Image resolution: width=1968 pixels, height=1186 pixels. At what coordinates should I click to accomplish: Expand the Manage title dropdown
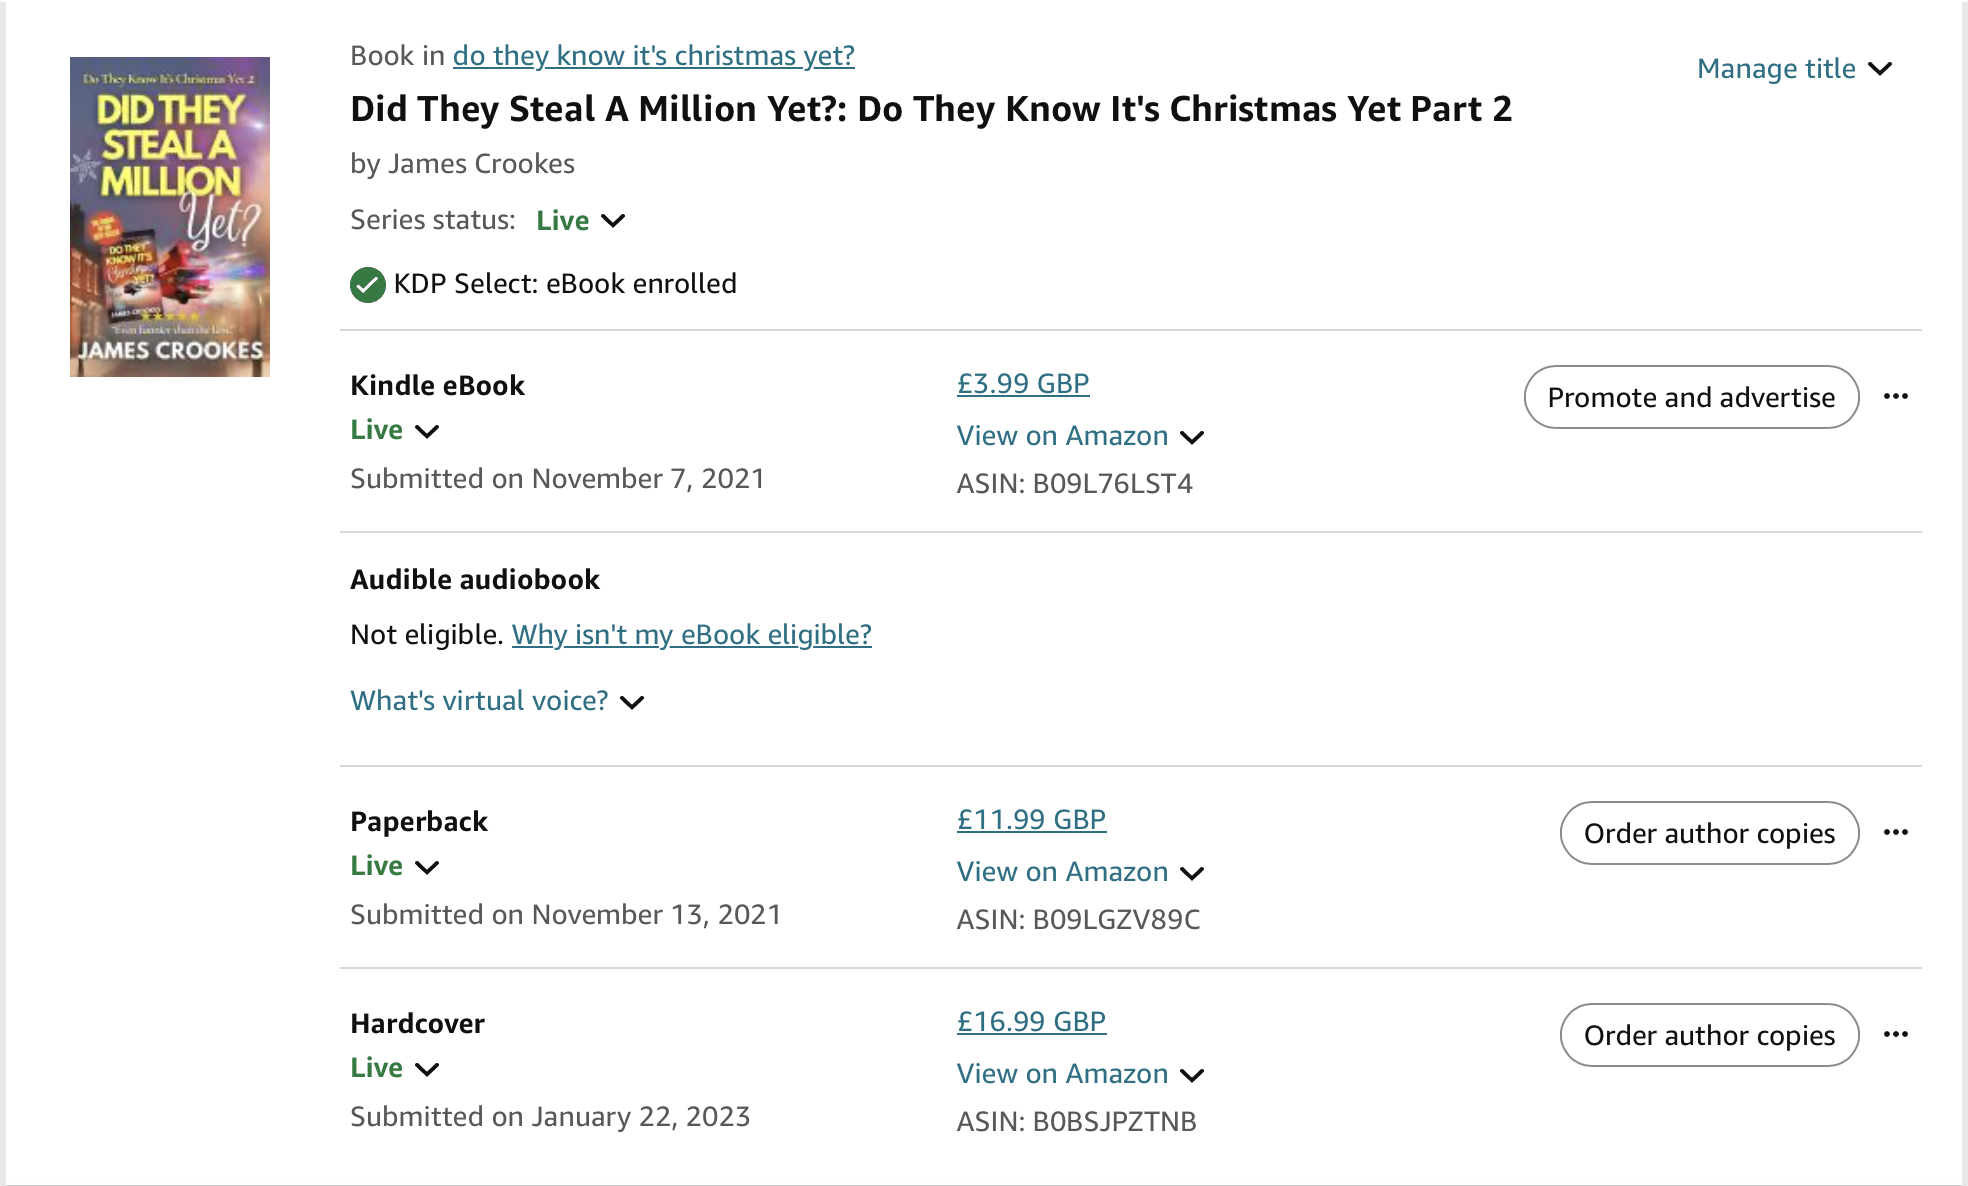pos(1794,69)
